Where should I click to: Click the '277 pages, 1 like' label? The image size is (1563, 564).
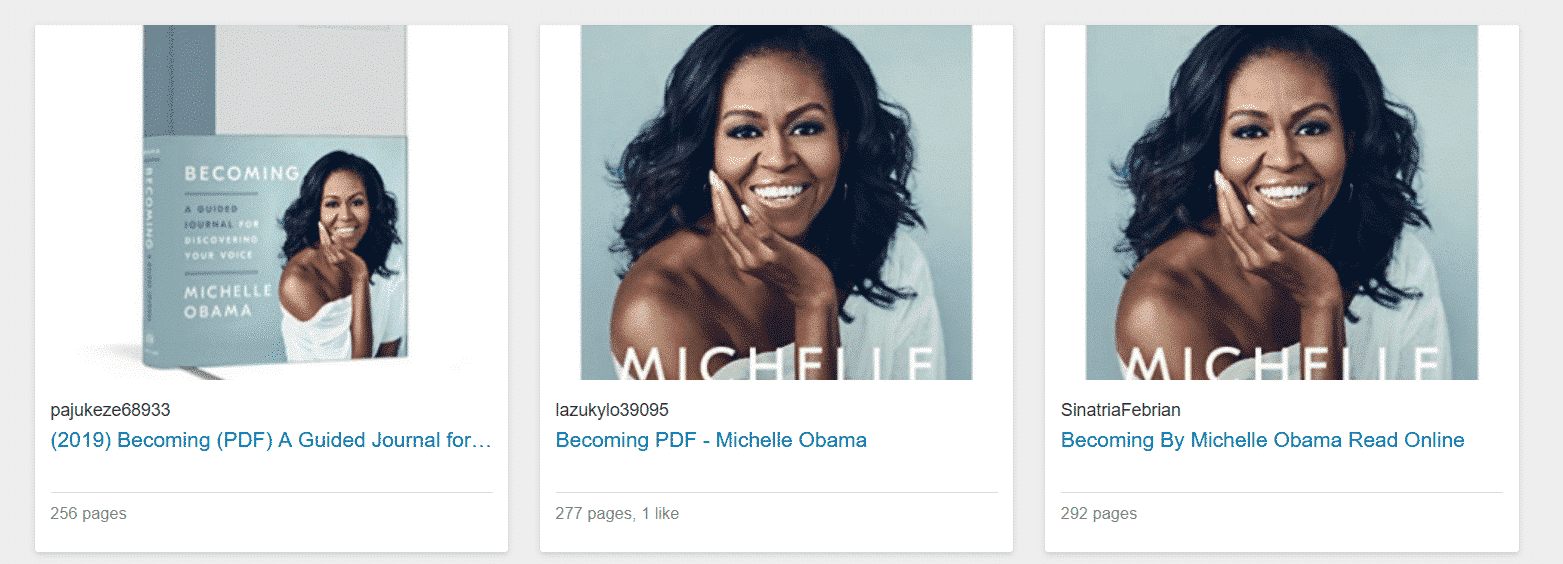click(x=617, y=514)
